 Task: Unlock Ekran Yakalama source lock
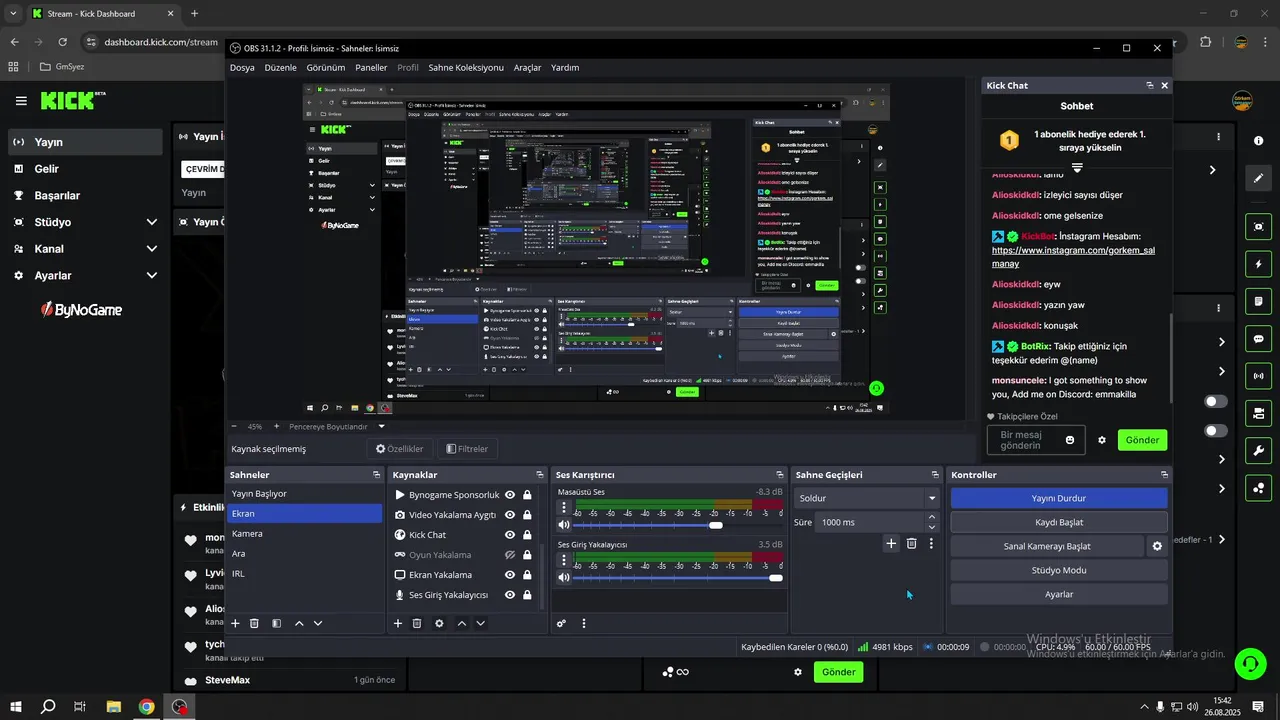click(527, 575)
